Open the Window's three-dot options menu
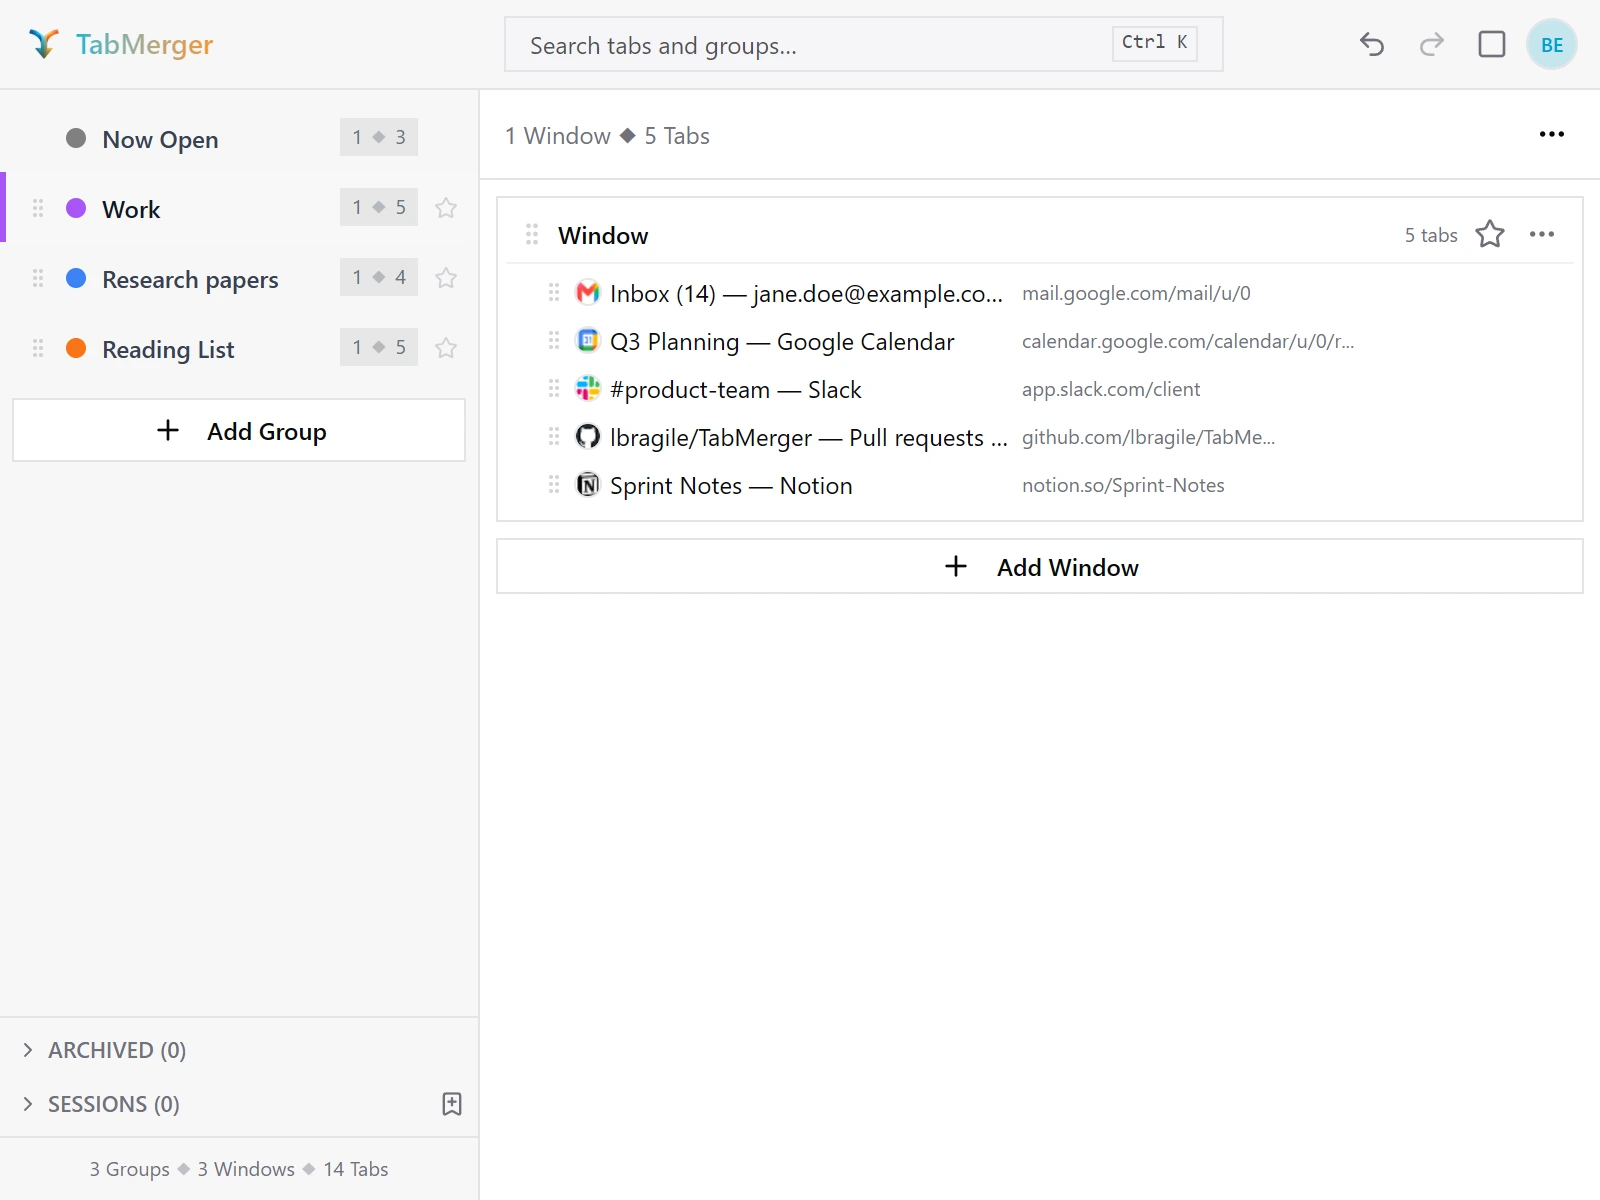Viewport: 1600px width, 1200px height. click(1542, 234)
